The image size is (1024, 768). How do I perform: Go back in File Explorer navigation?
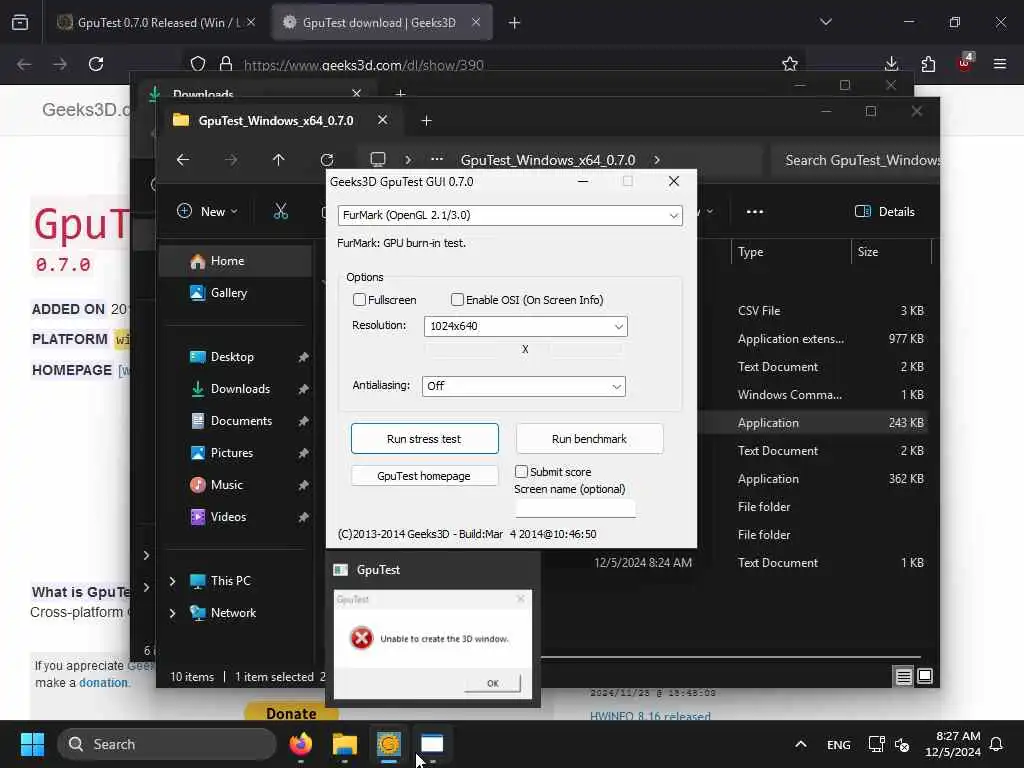[x=183, y=160]
